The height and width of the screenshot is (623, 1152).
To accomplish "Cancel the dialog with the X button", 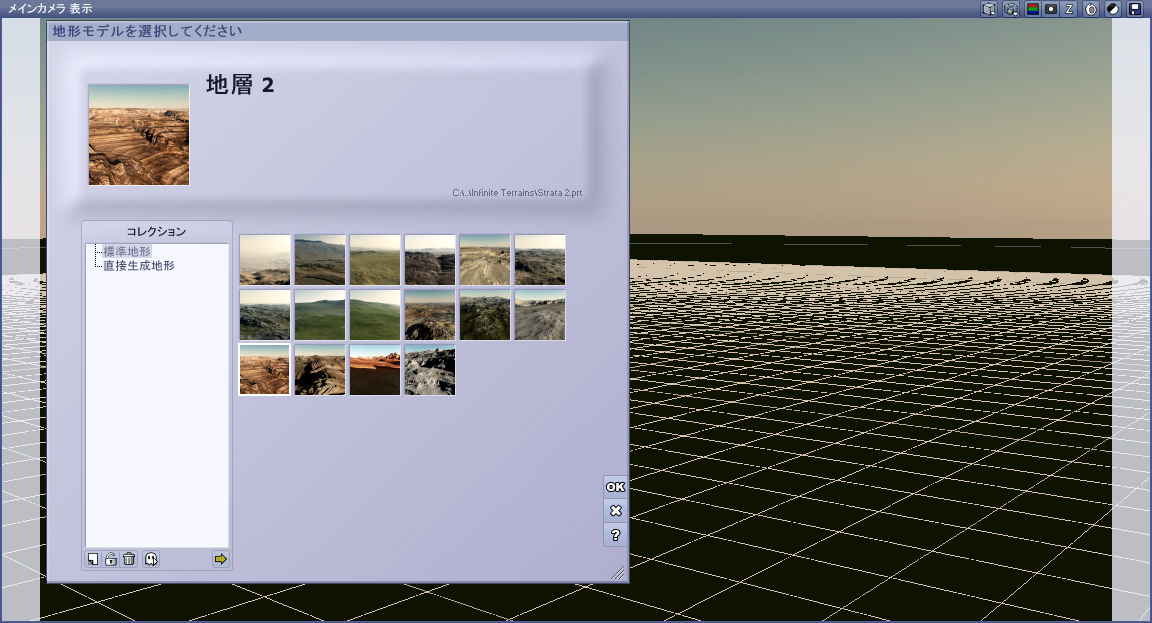I will point(615,510).
